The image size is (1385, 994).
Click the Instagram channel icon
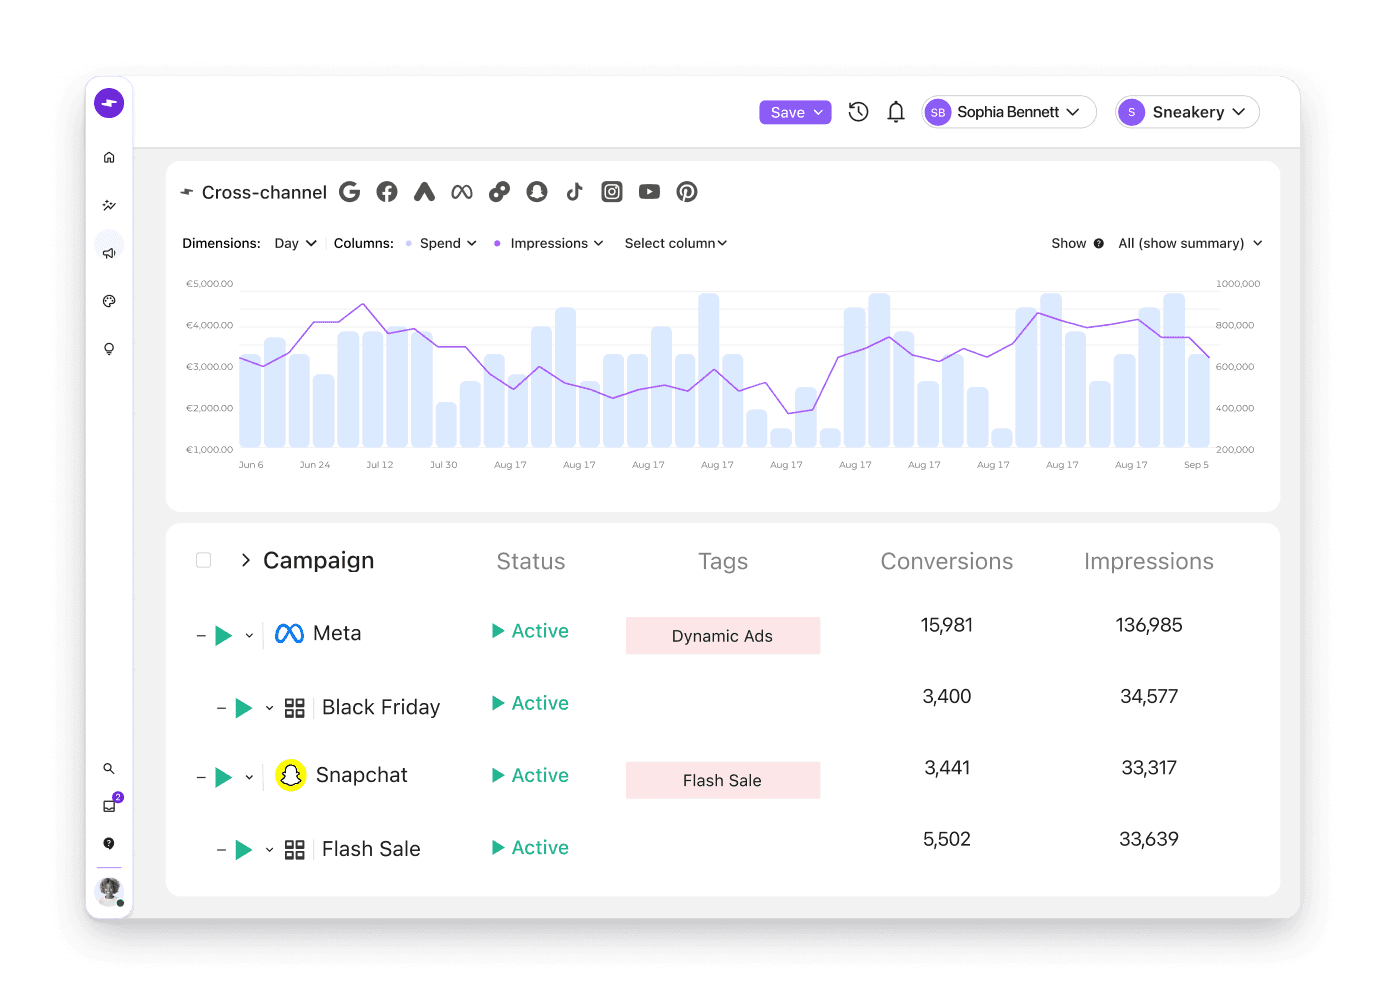(612, 192)
